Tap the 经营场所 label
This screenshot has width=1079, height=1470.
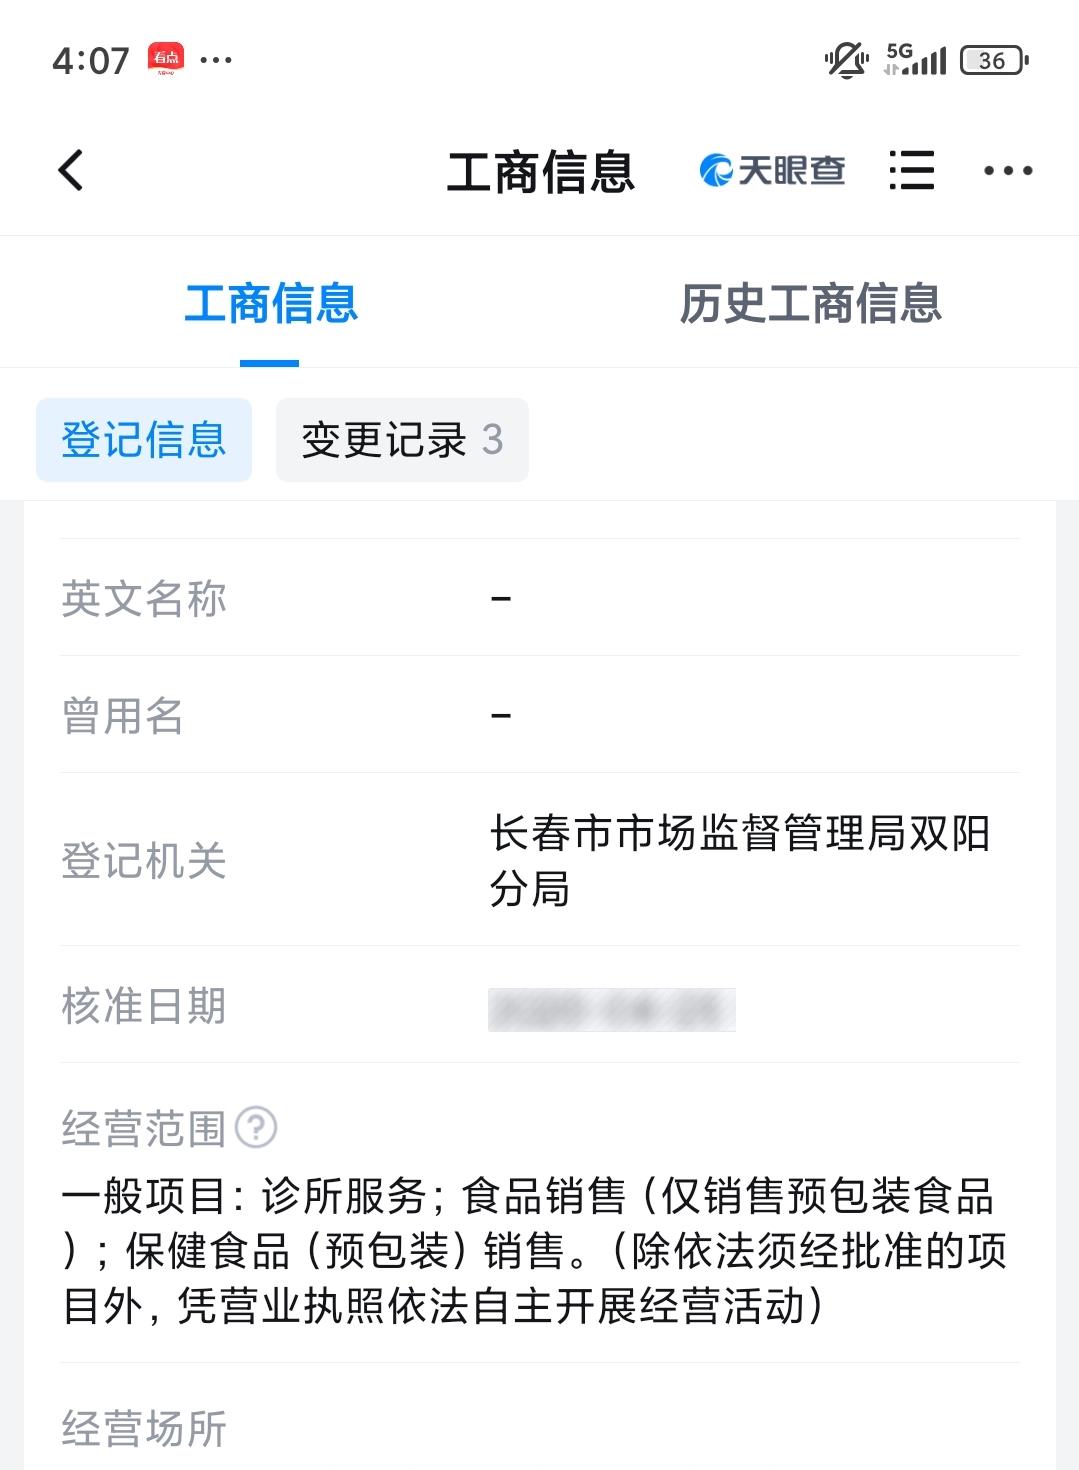click(x=145, y=1428)
